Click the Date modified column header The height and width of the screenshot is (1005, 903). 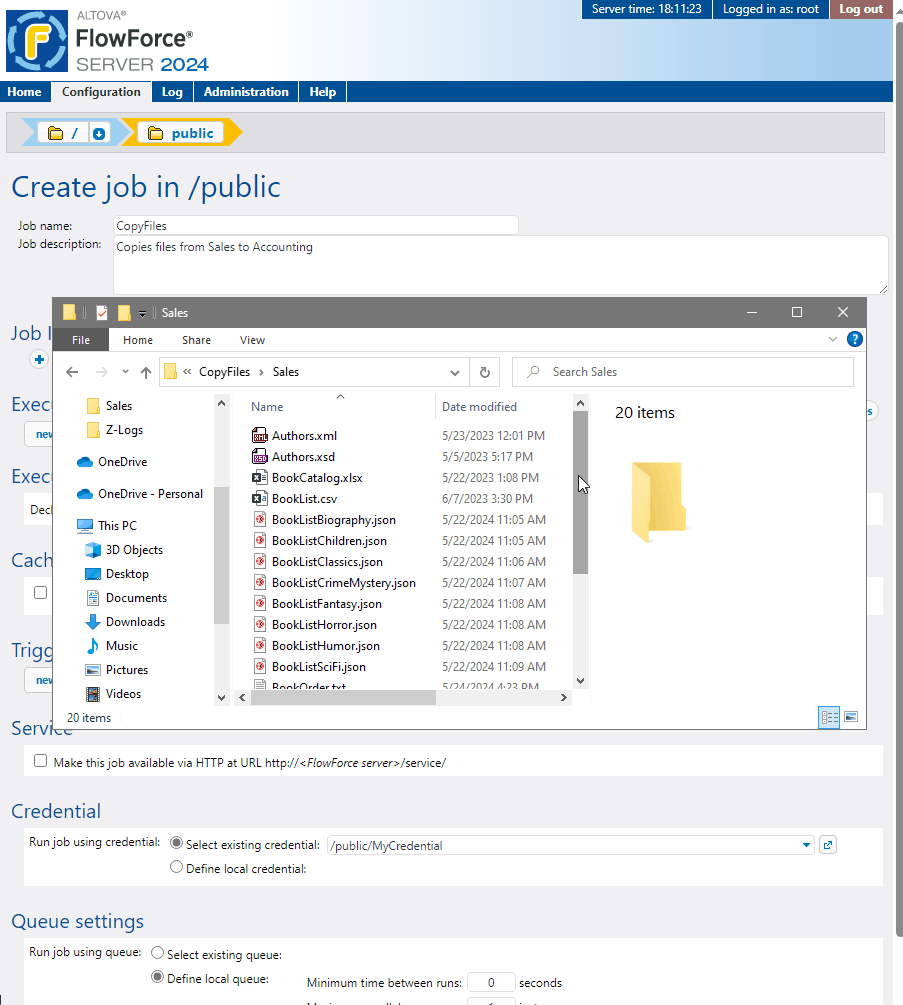pyautogui.click(x=480, y=407)
